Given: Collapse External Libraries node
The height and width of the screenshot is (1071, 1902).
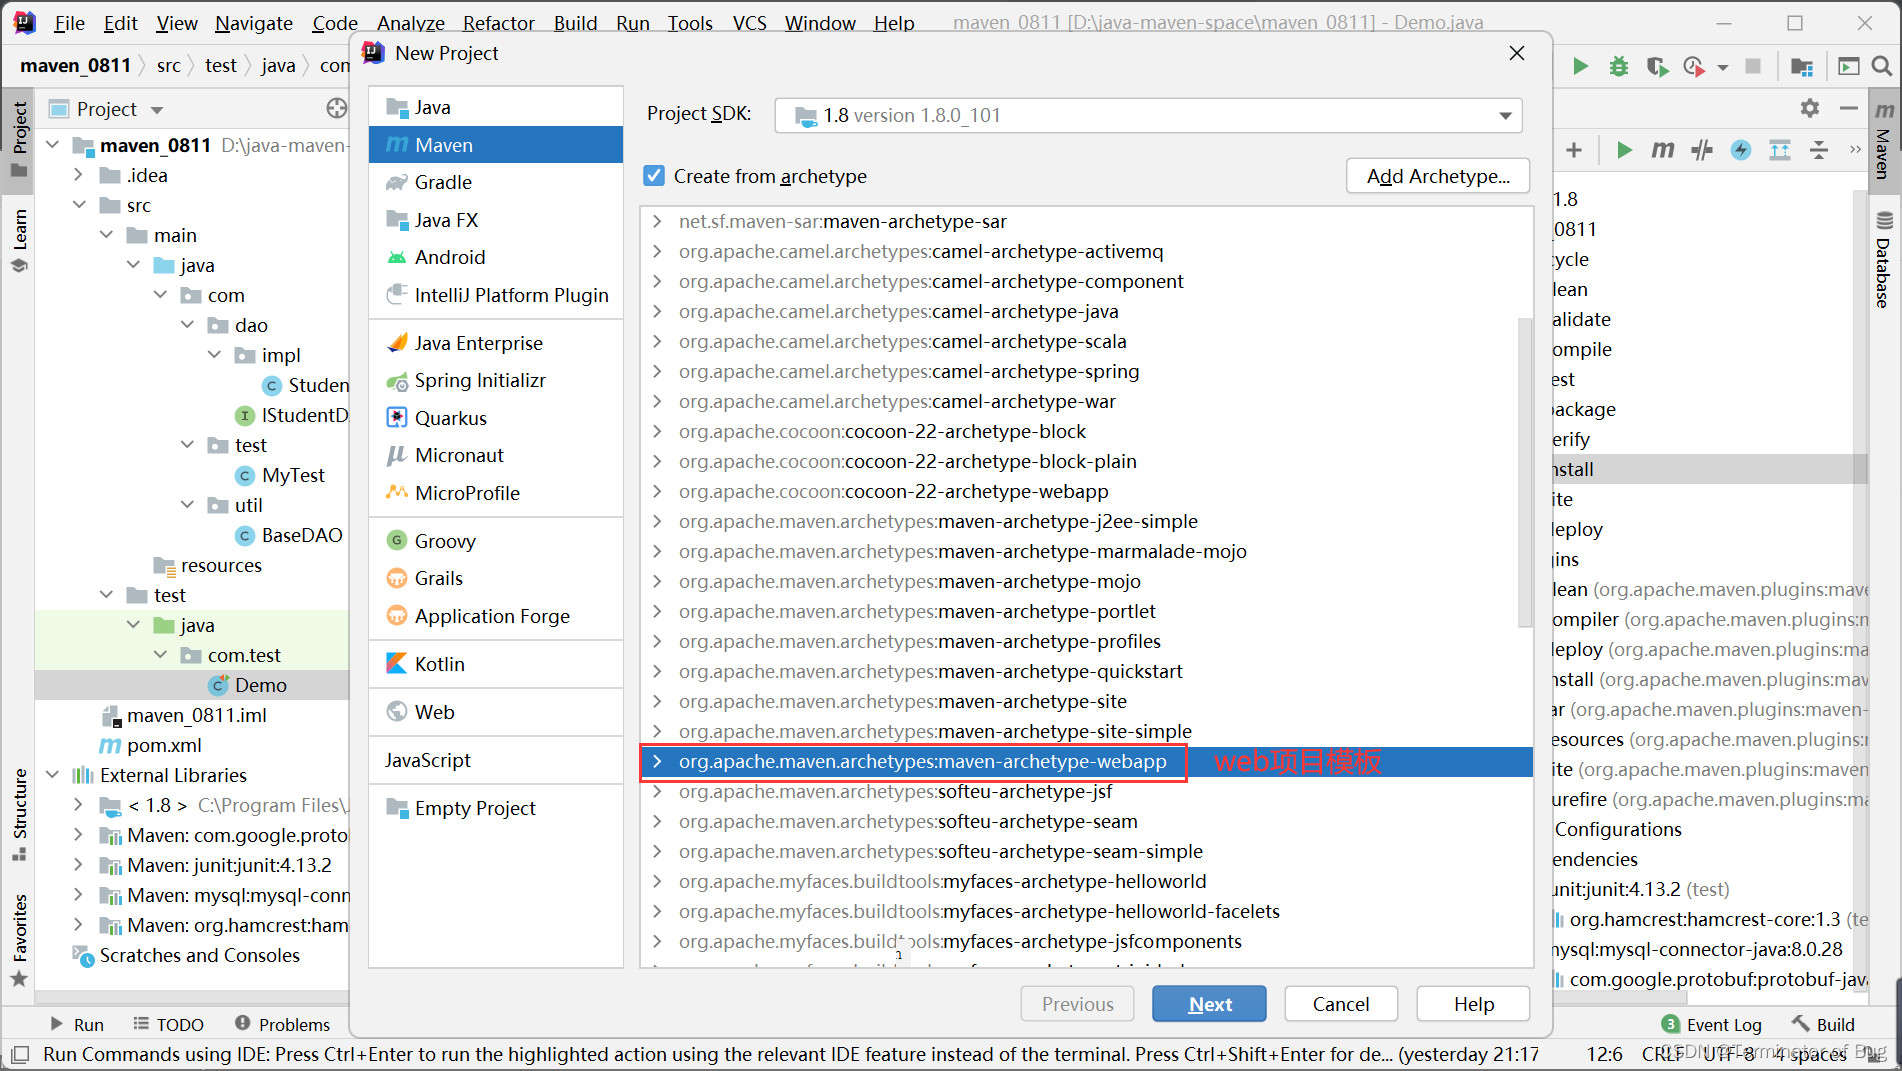Looking at the screenshot, I should click(x=53, y=775).
